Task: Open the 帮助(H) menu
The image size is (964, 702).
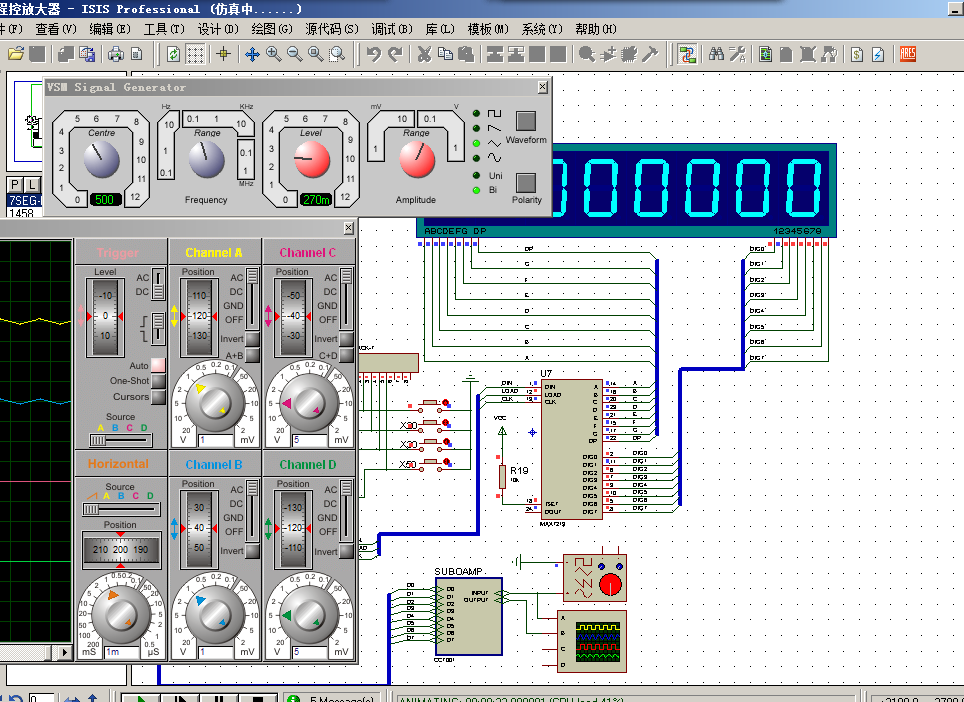Action: point(596,29)
